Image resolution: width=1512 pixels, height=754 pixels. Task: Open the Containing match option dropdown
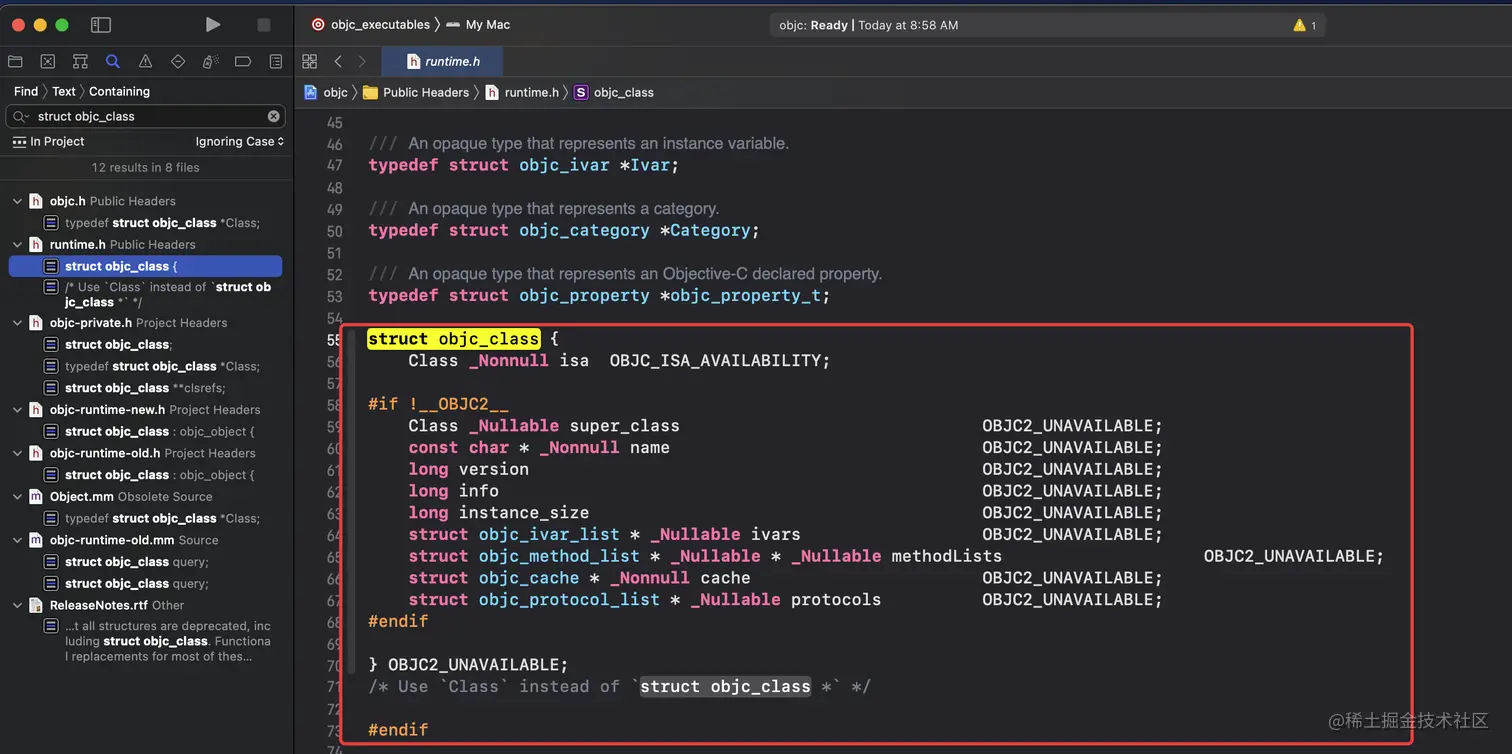(119, 91)
